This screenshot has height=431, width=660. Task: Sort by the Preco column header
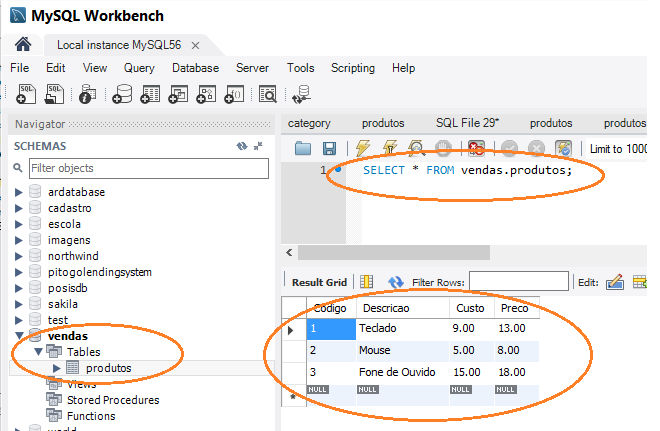coord(516,308)
